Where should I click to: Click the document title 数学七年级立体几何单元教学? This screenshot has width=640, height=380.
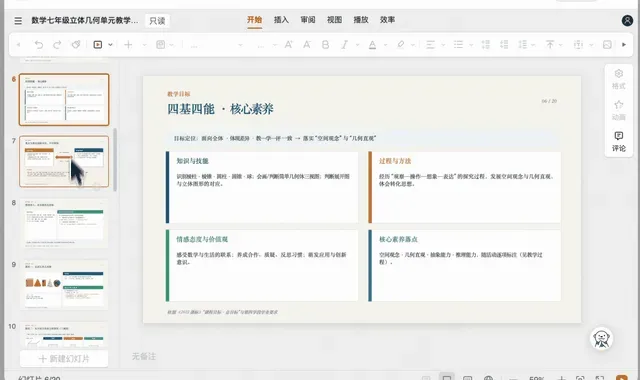coord(85,20)
